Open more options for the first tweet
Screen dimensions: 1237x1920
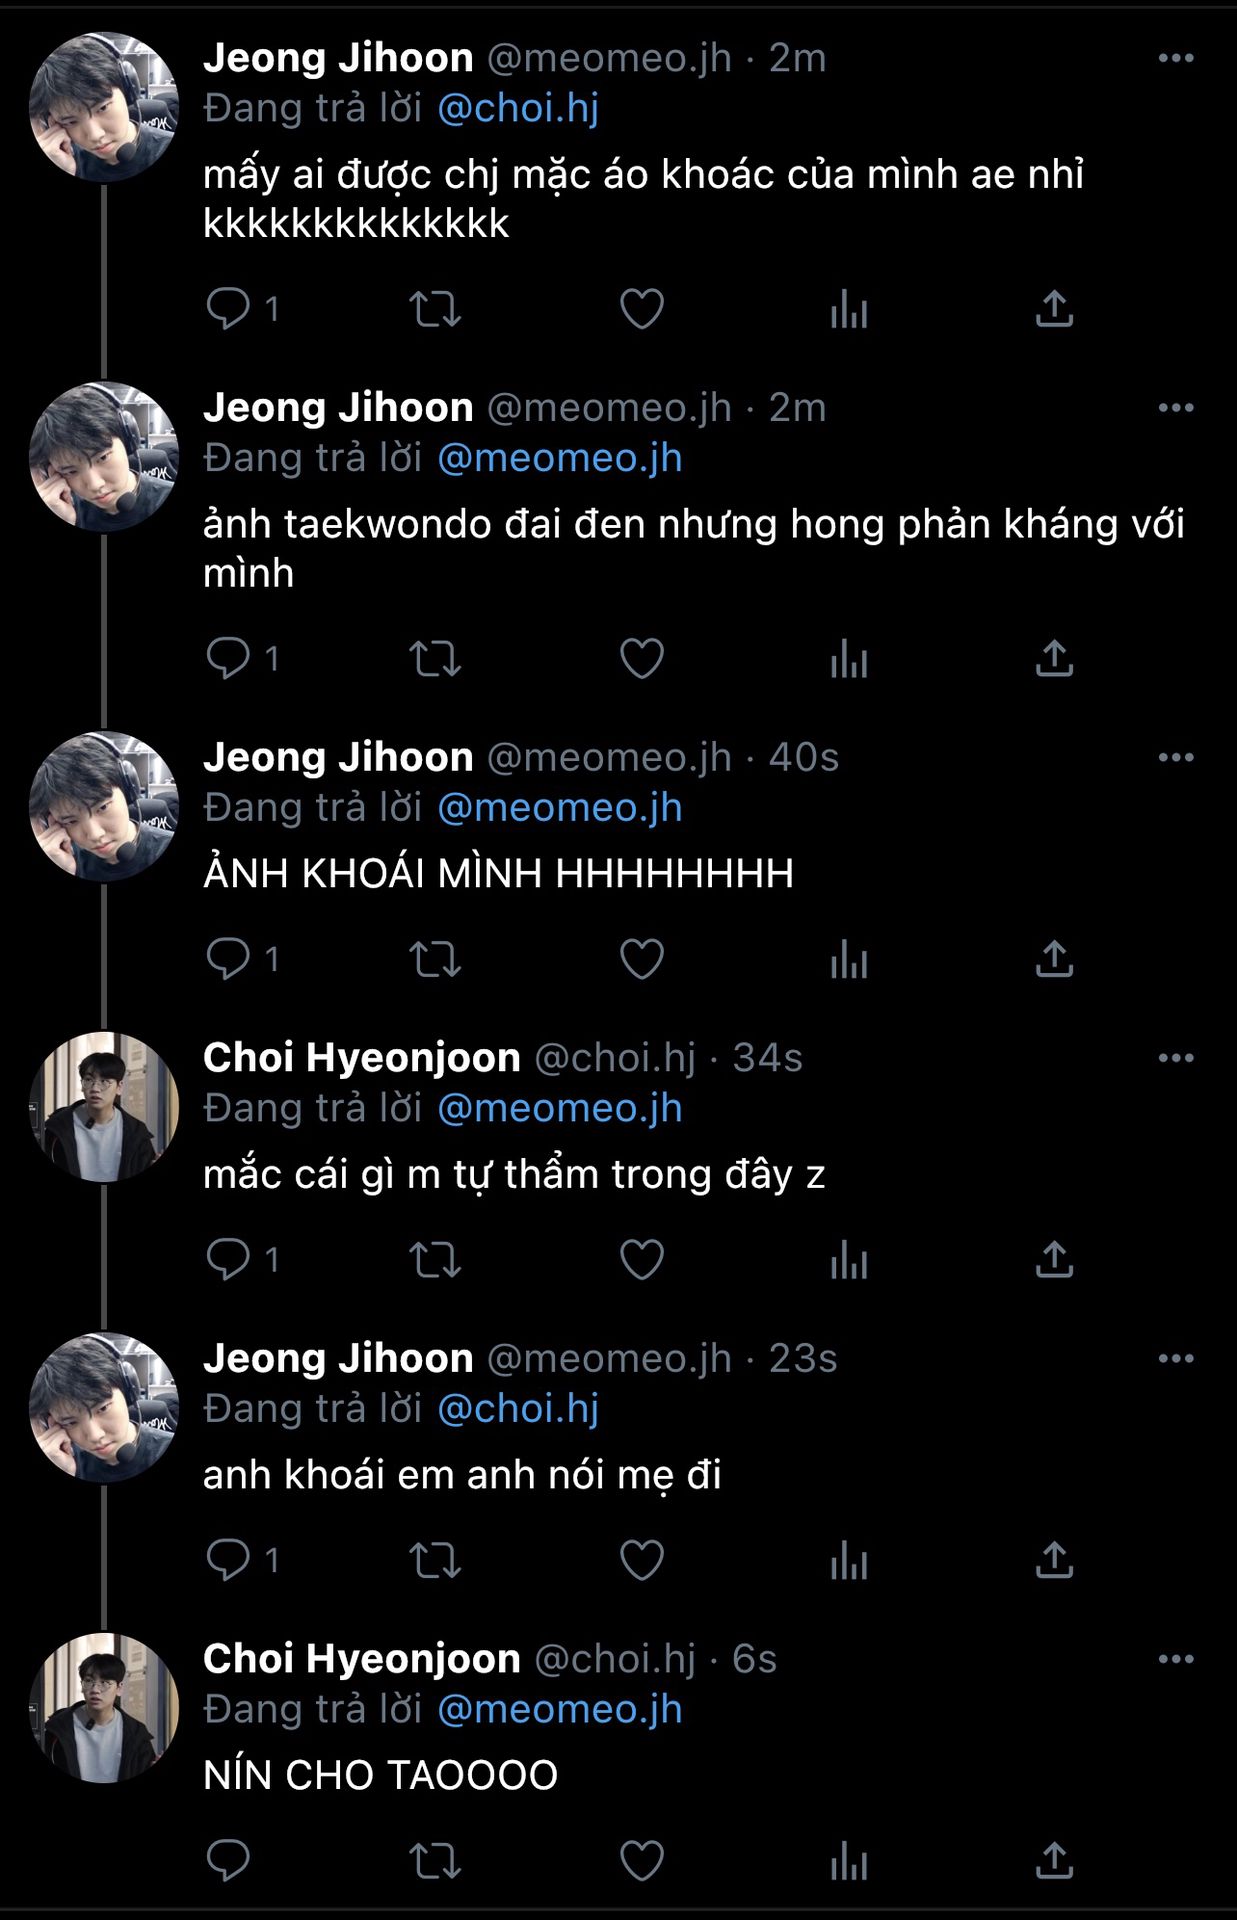[x=1176, y=58]
